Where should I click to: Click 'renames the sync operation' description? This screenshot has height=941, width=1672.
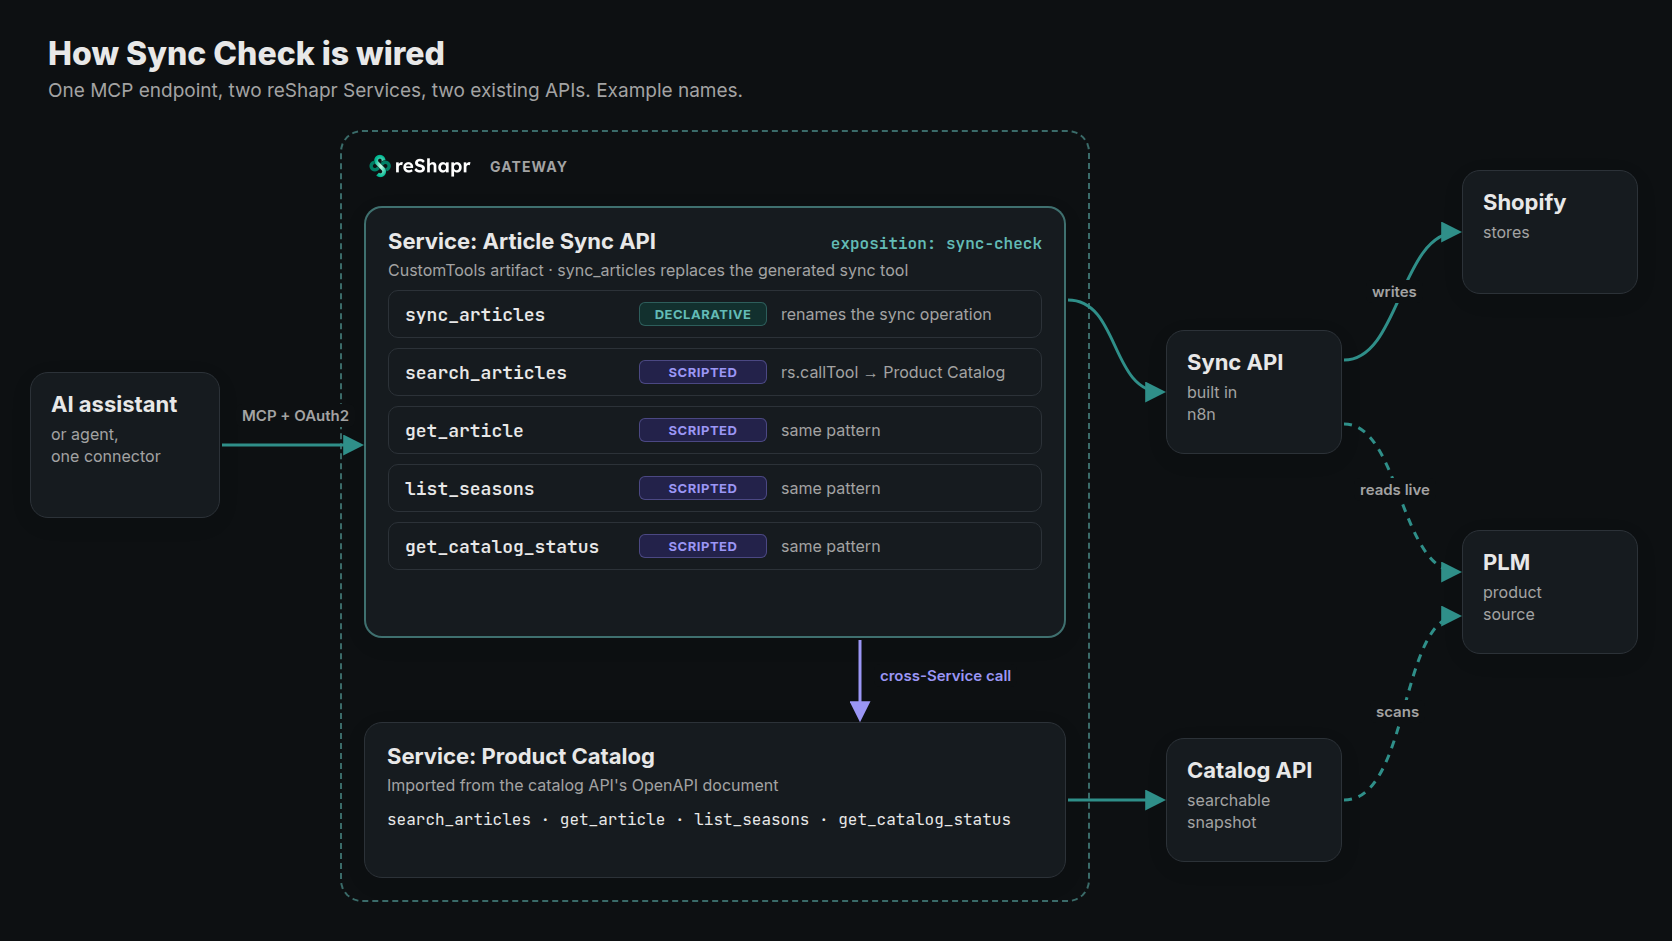coord(886,314)
